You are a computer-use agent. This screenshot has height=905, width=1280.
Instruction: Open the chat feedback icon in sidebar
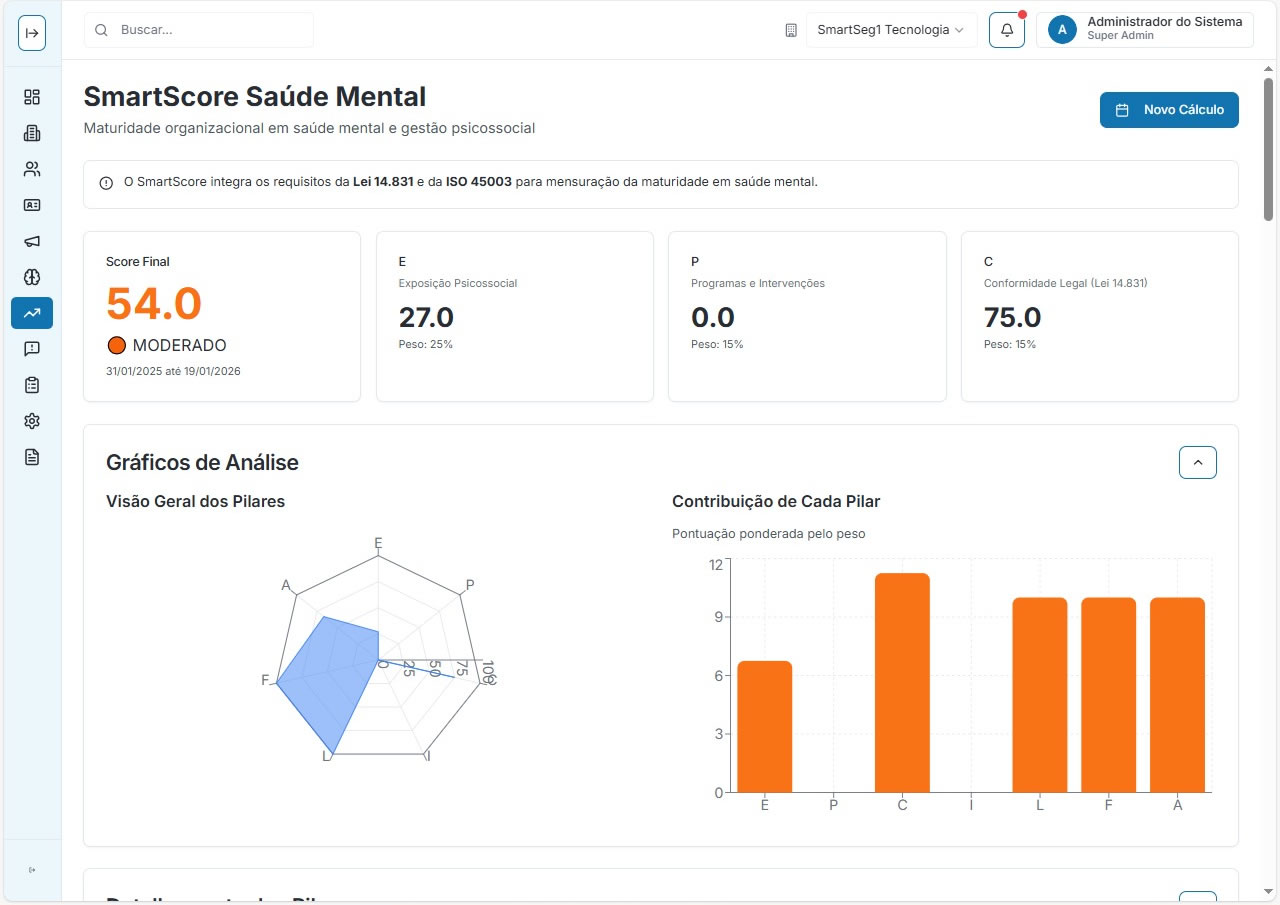(31, 349)
